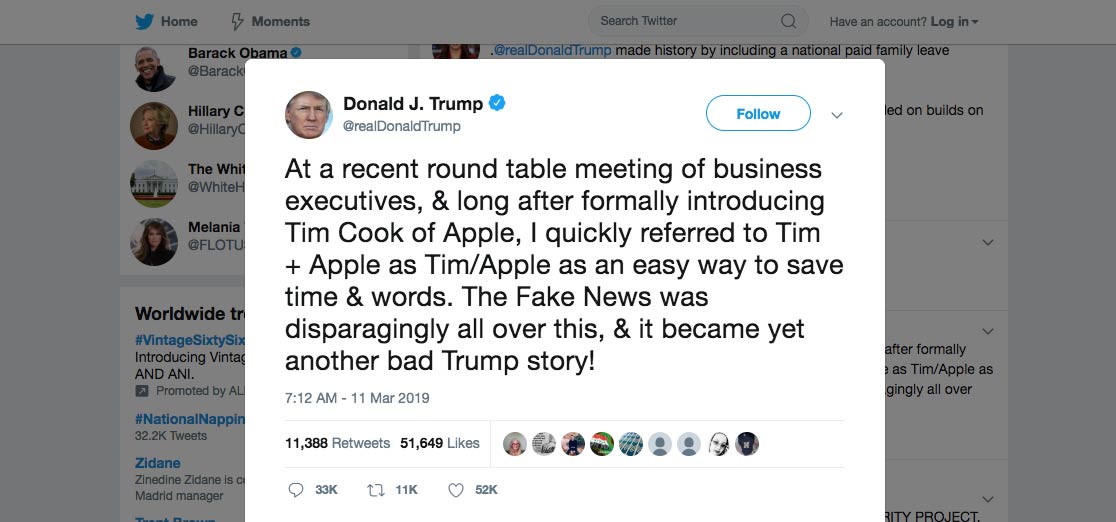Click the reply speech bubble icon
This screenshot has width=1116, height=522.
tap(295, 490)
